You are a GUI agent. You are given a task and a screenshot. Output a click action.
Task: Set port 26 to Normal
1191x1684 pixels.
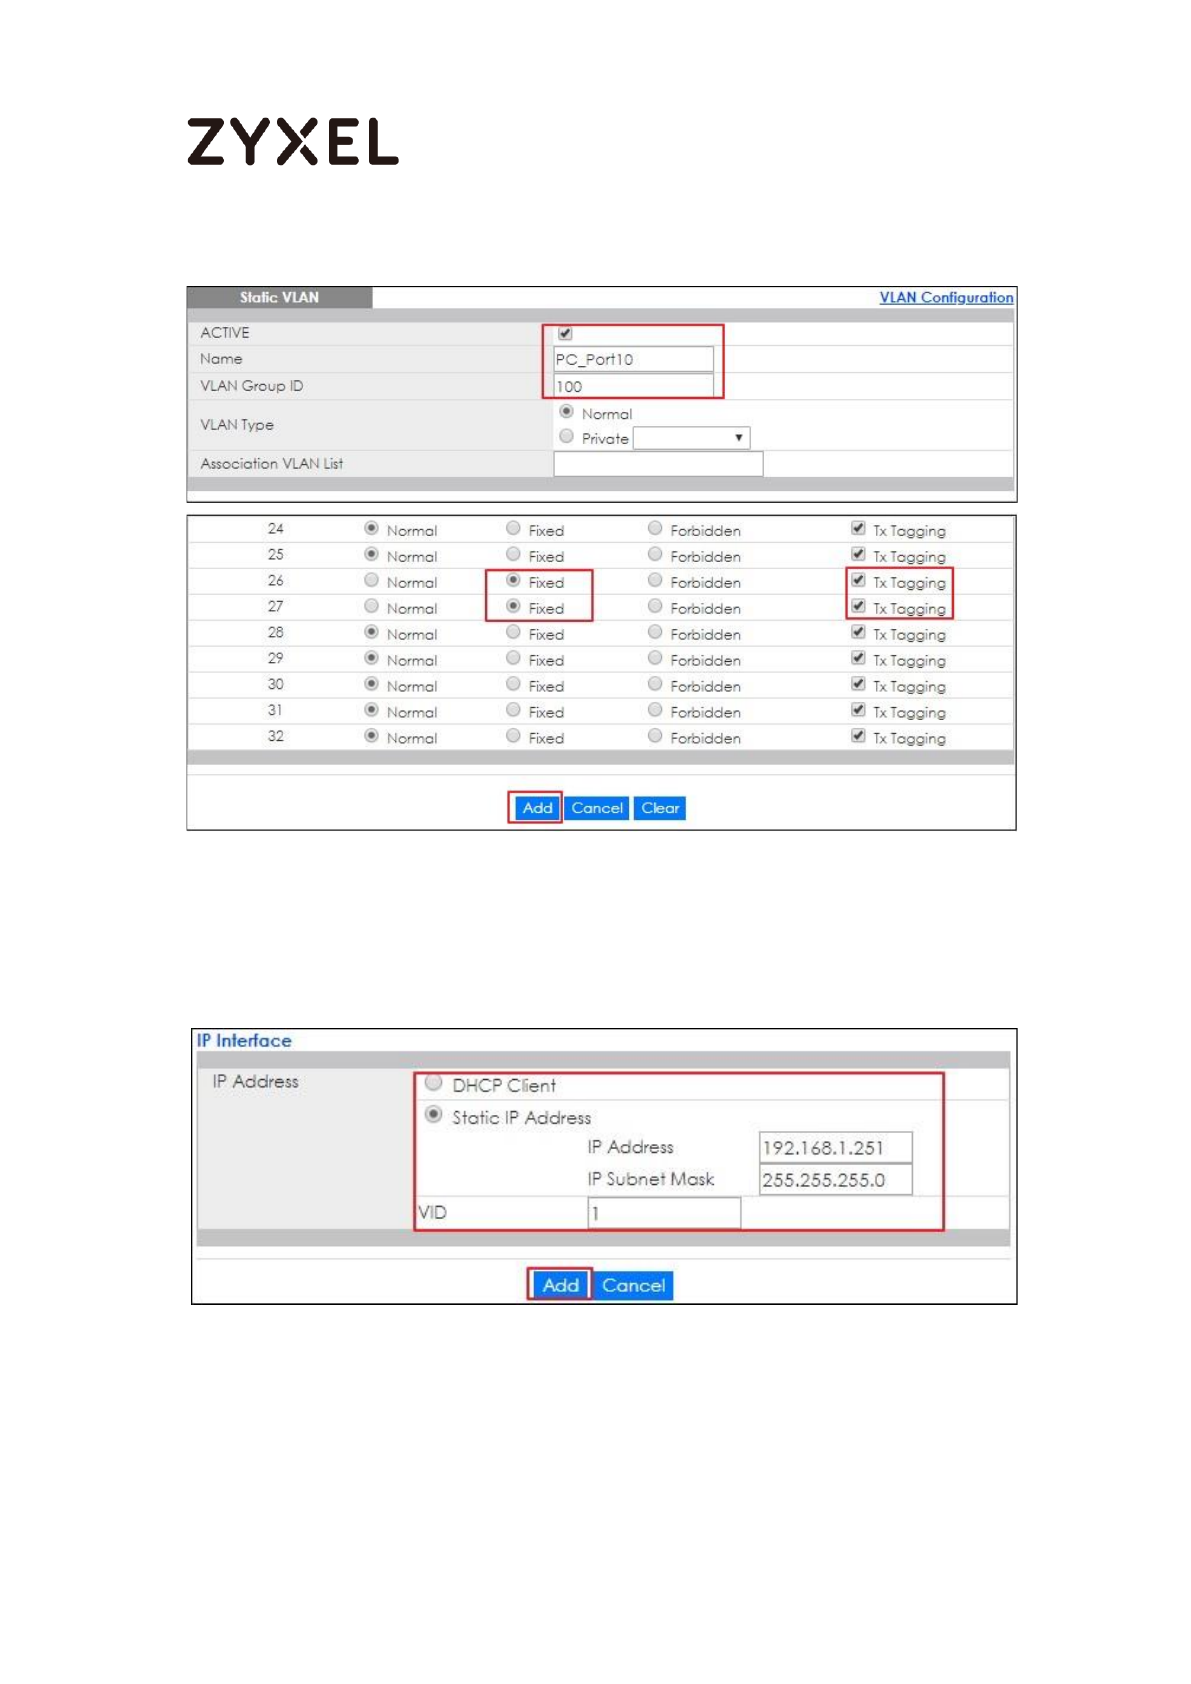pyautogui.click(x=371, y=581)
